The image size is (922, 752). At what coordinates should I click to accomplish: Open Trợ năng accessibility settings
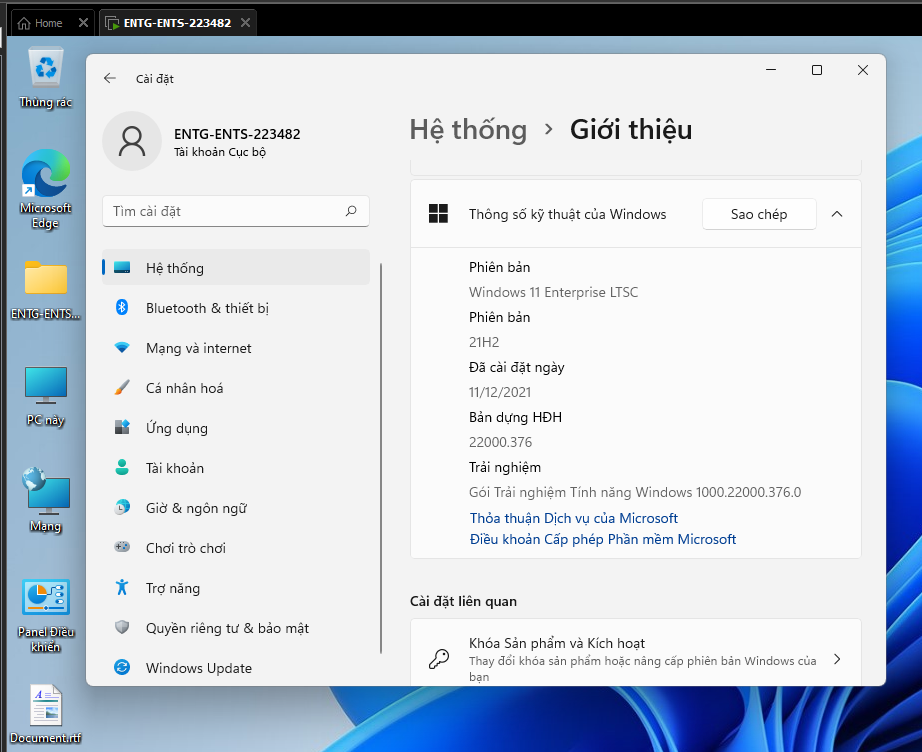(236, 587)
